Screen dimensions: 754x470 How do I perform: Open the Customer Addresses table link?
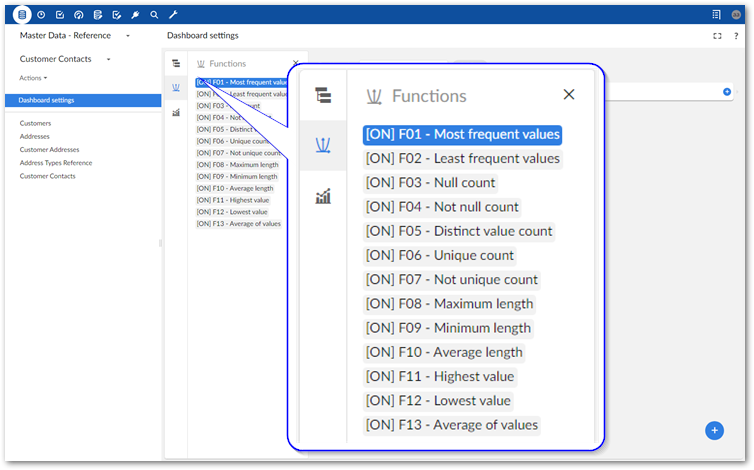coord(48,150)
